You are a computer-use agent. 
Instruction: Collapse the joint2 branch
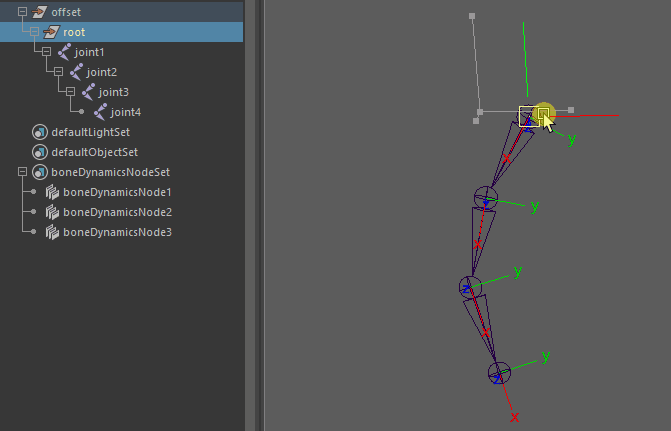tap(58, 72)
